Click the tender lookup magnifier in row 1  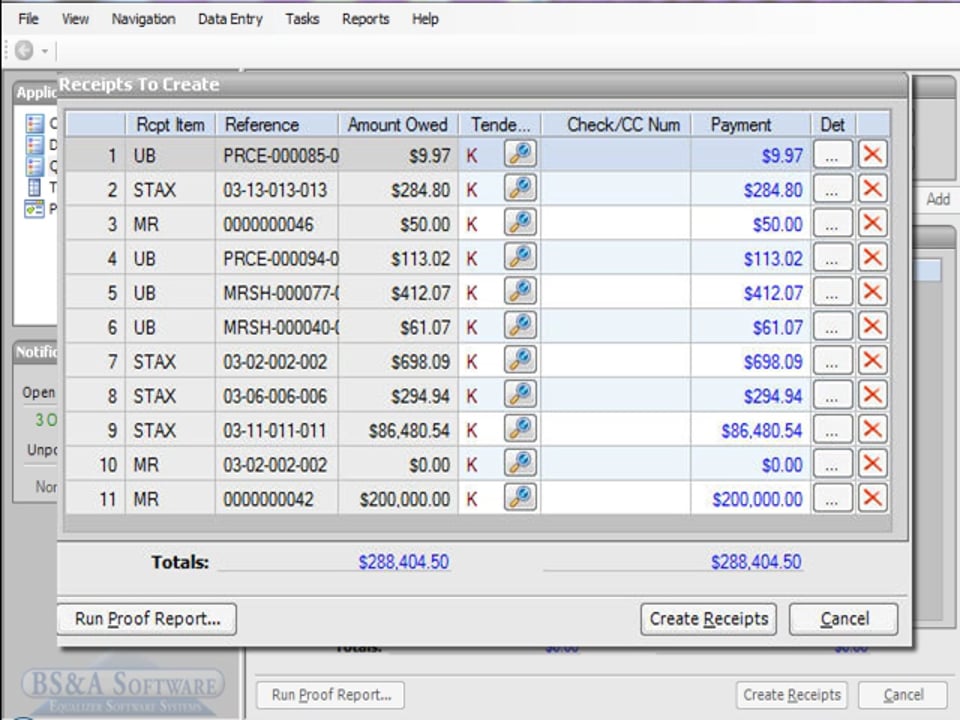[x=520, y=155]
